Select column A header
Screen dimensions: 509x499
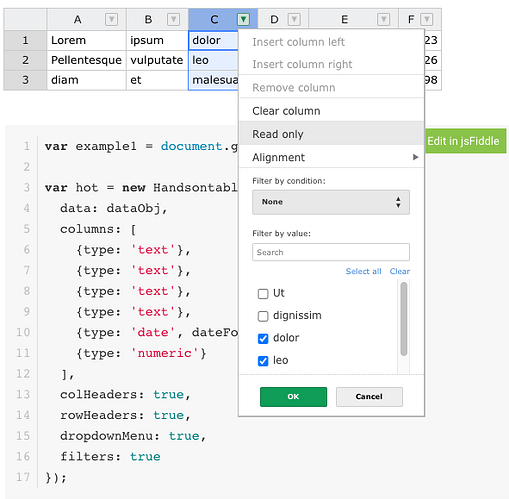[x=86, y=19]
